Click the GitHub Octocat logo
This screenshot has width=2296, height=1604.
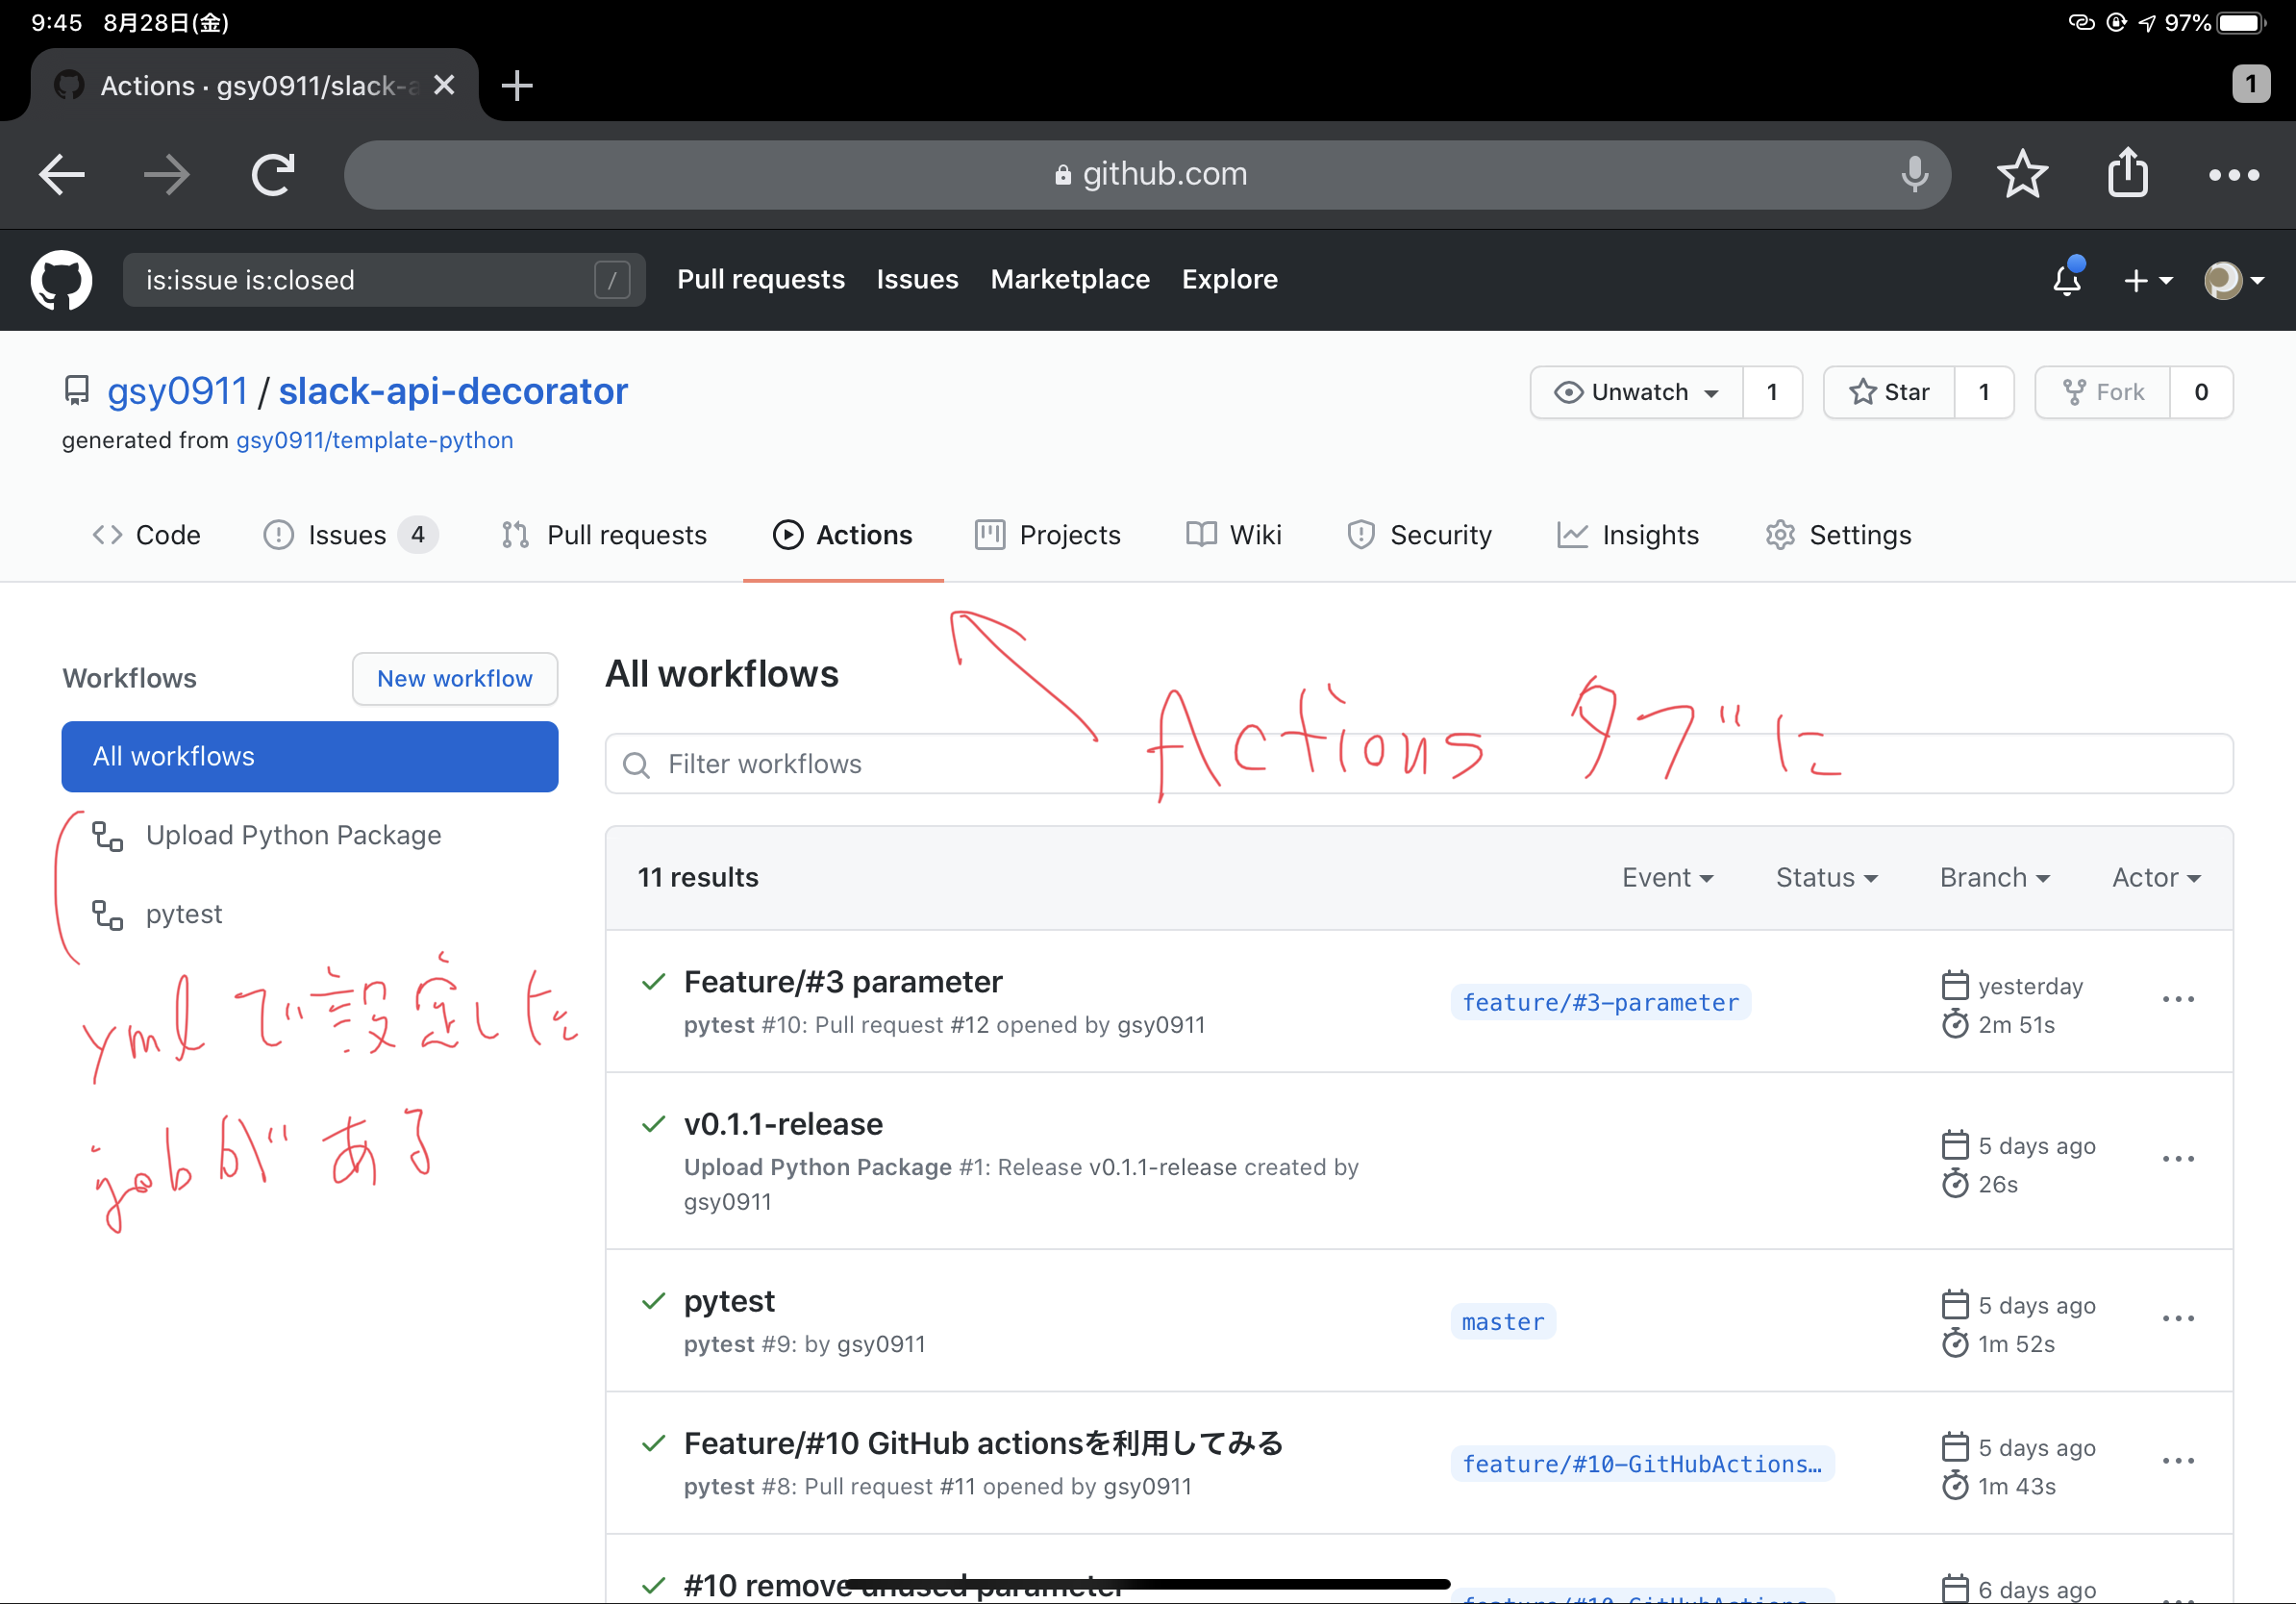tap(61, 280)
